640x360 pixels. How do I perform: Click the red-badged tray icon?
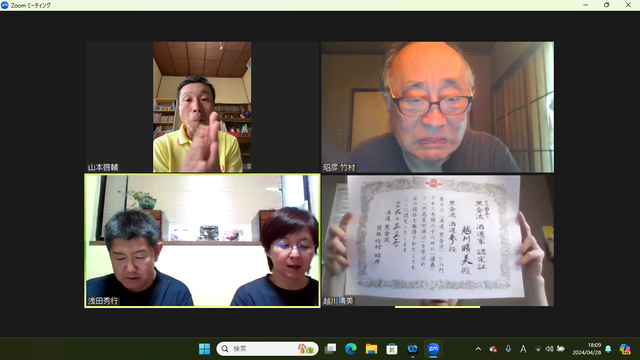pos(493,349)
